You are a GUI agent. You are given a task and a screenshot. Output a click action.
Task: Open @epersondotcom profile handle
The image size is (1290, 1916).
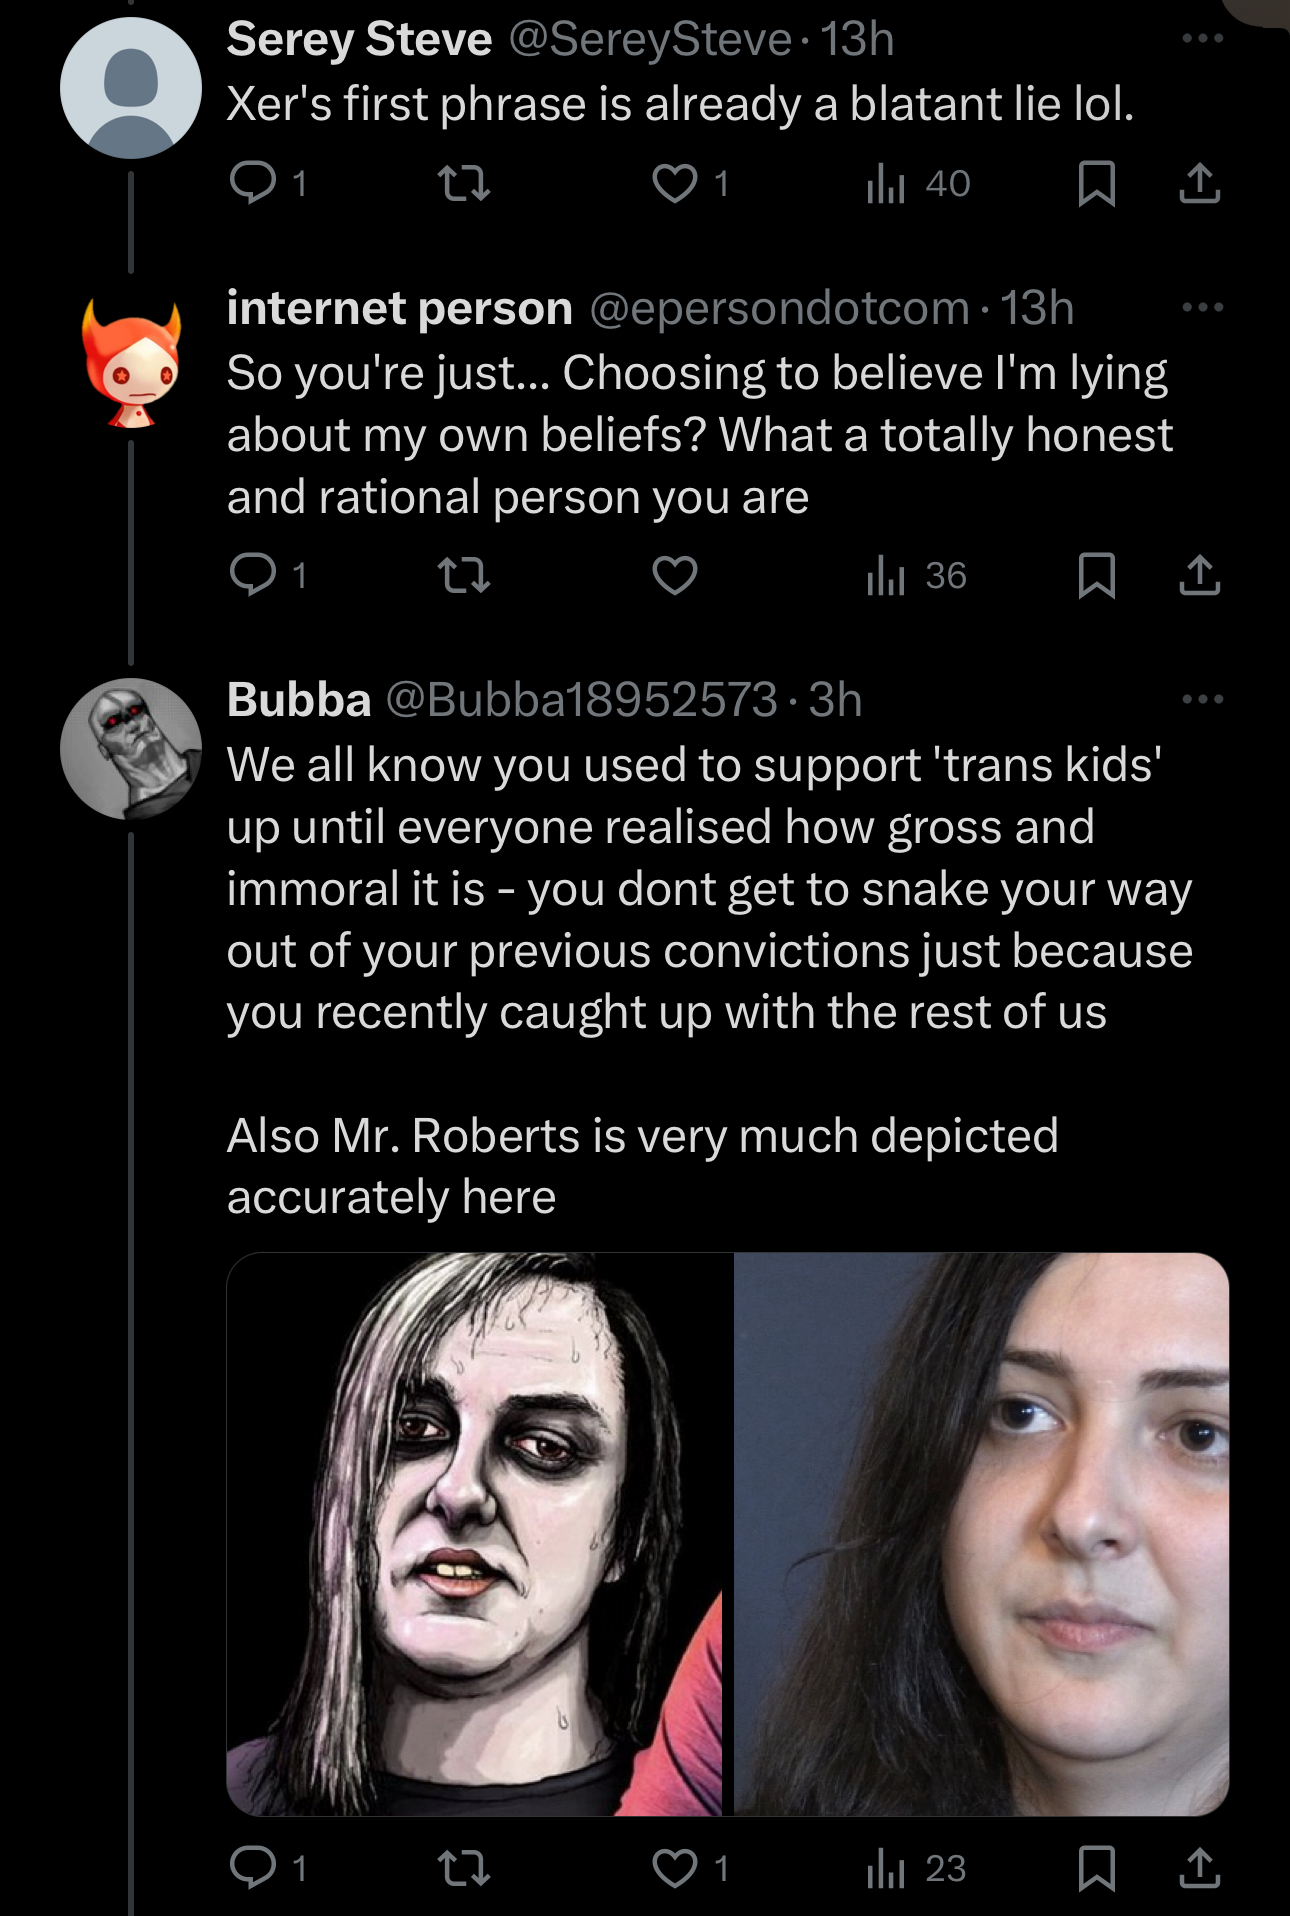[780, 308]
